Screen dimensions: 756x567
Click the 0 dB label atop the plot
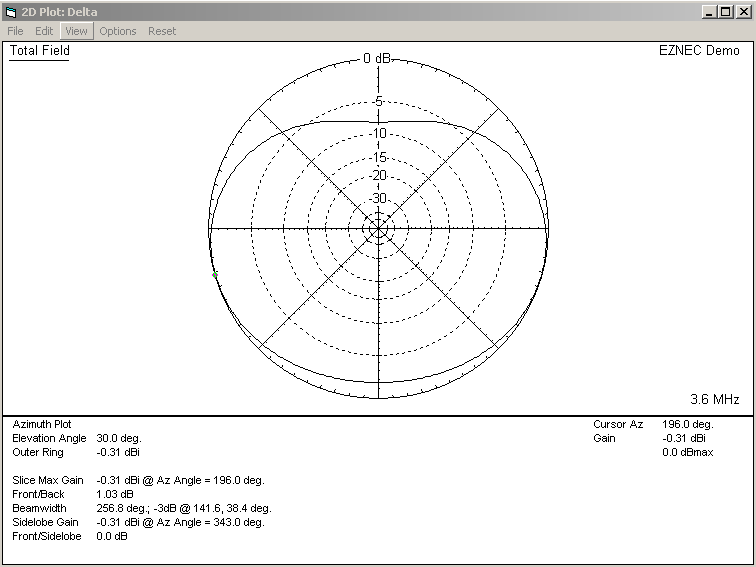click(x=378, y=58)
